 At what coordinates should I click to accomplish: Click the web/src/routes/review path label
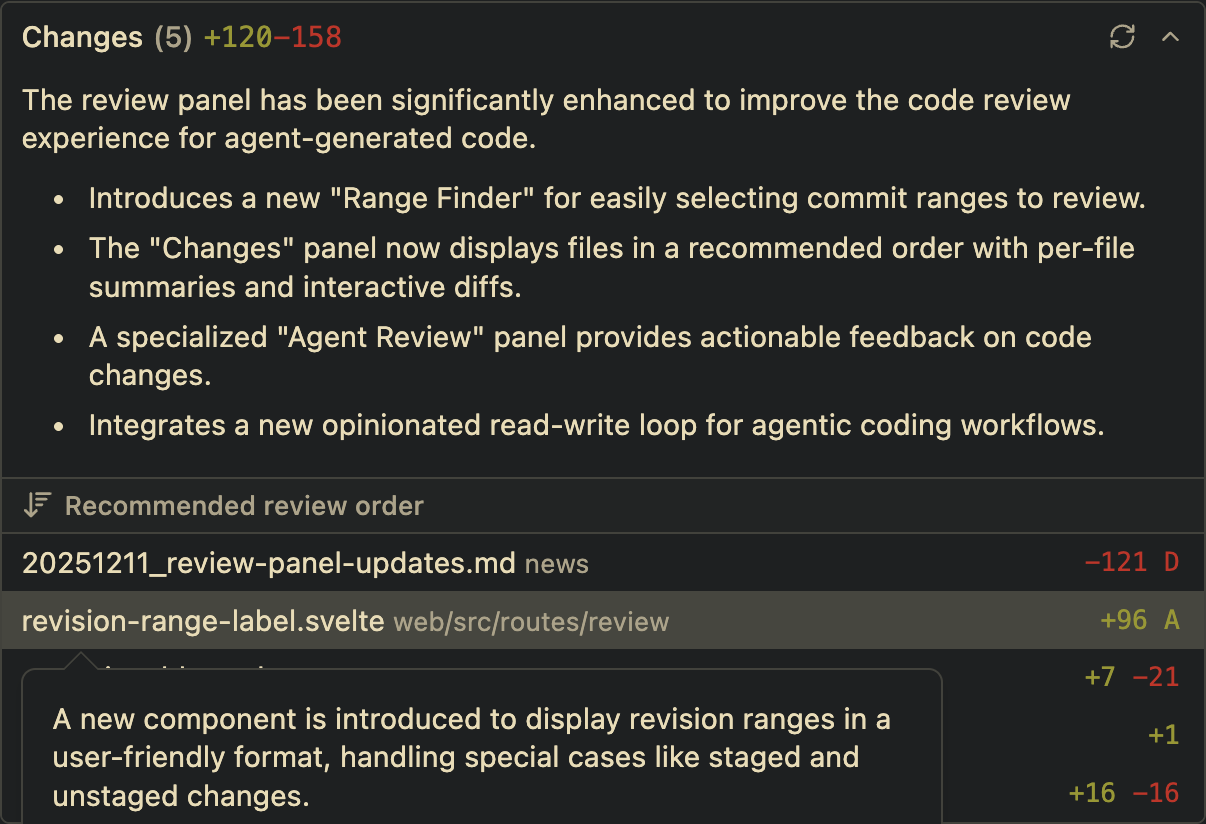coord(531,622)
